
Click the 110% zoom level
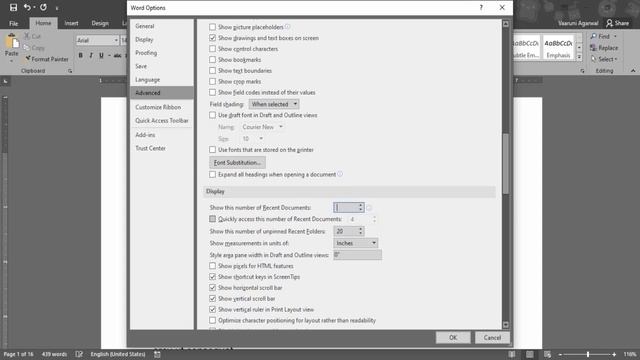click(x=630, y=354)
